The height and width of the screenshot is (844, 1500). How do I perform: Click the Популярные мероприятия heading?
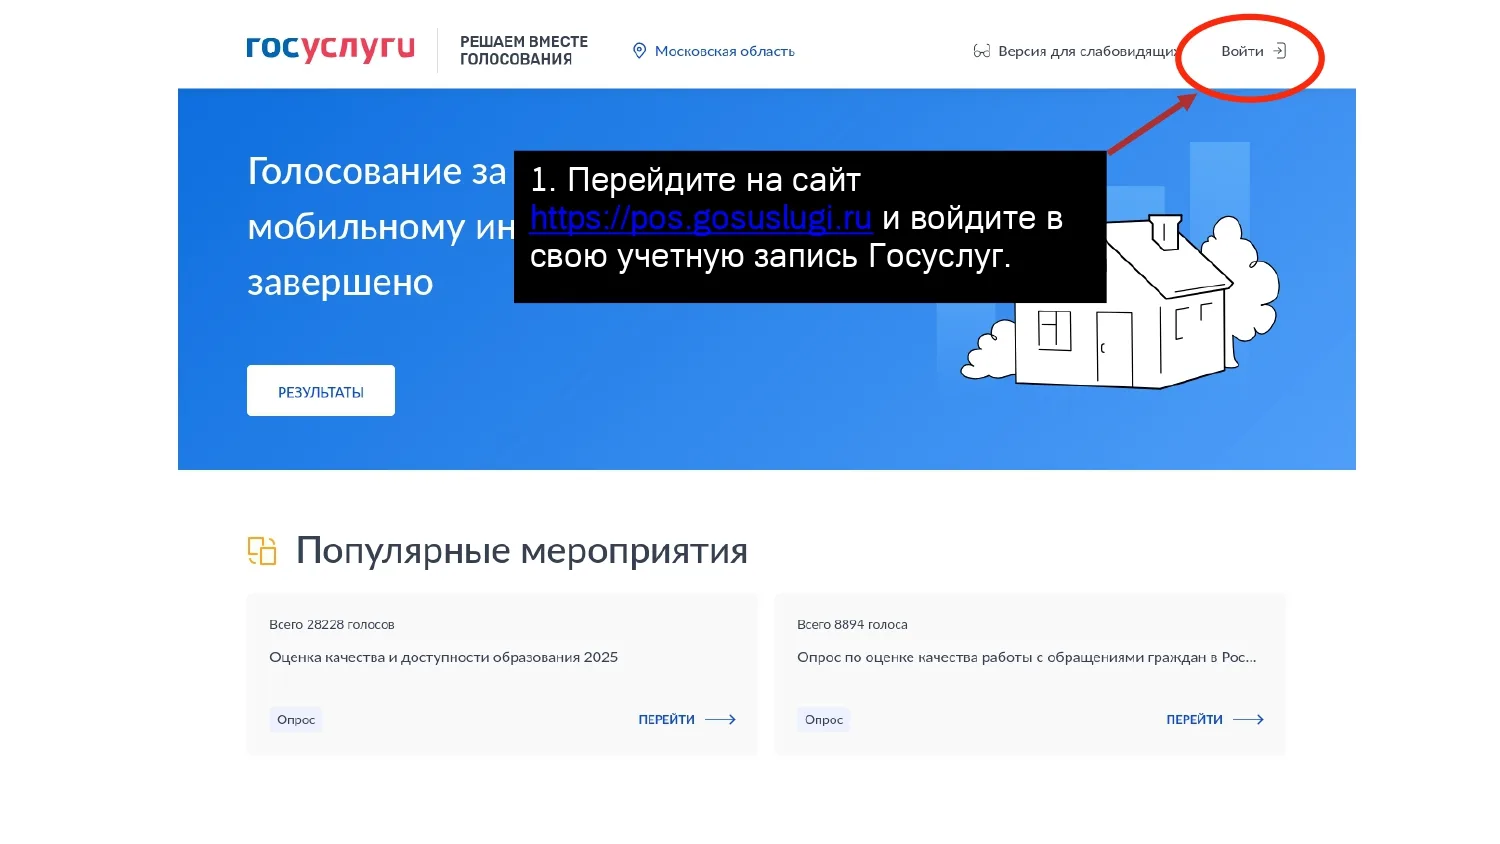[522, 551]
